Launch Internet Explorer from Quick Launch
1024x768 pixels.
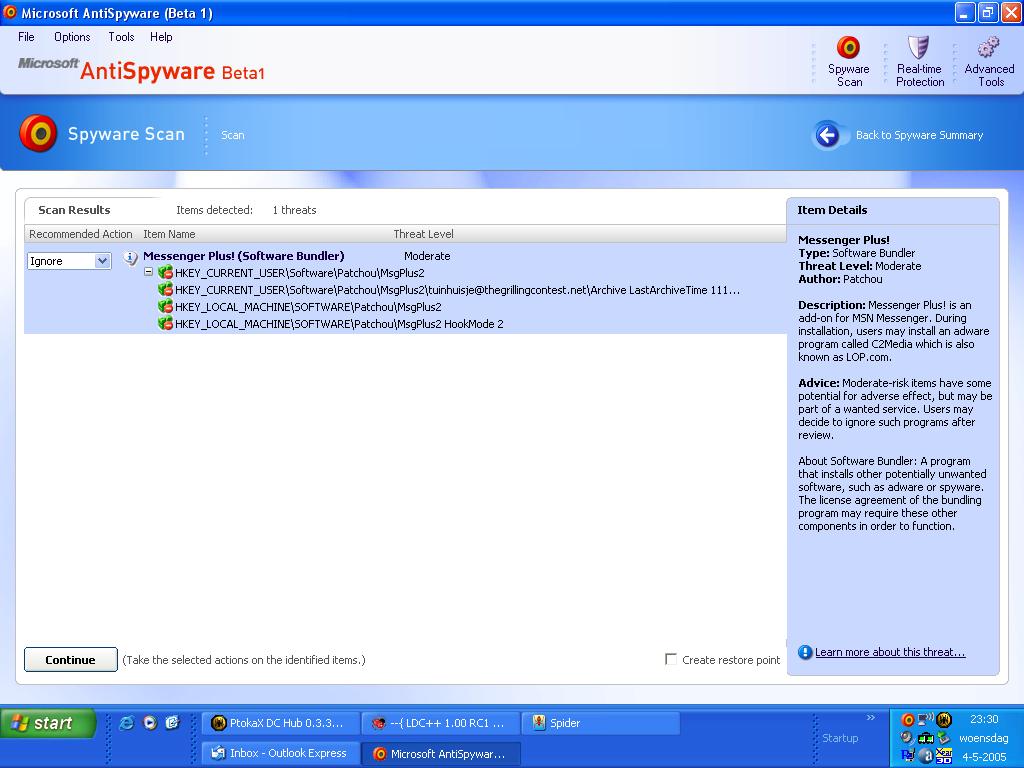click(x=127, y=722)
